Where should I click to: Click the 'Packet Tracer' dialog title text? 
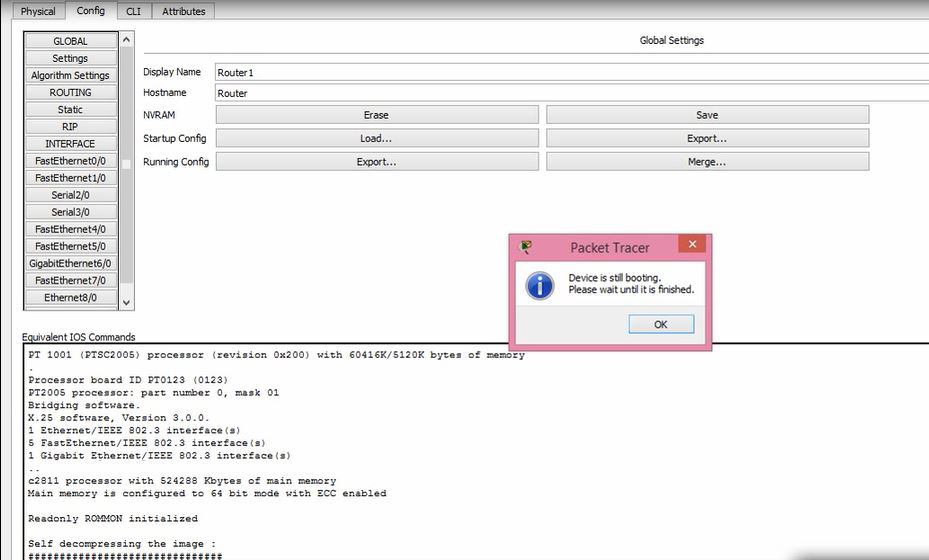point(610,248)
